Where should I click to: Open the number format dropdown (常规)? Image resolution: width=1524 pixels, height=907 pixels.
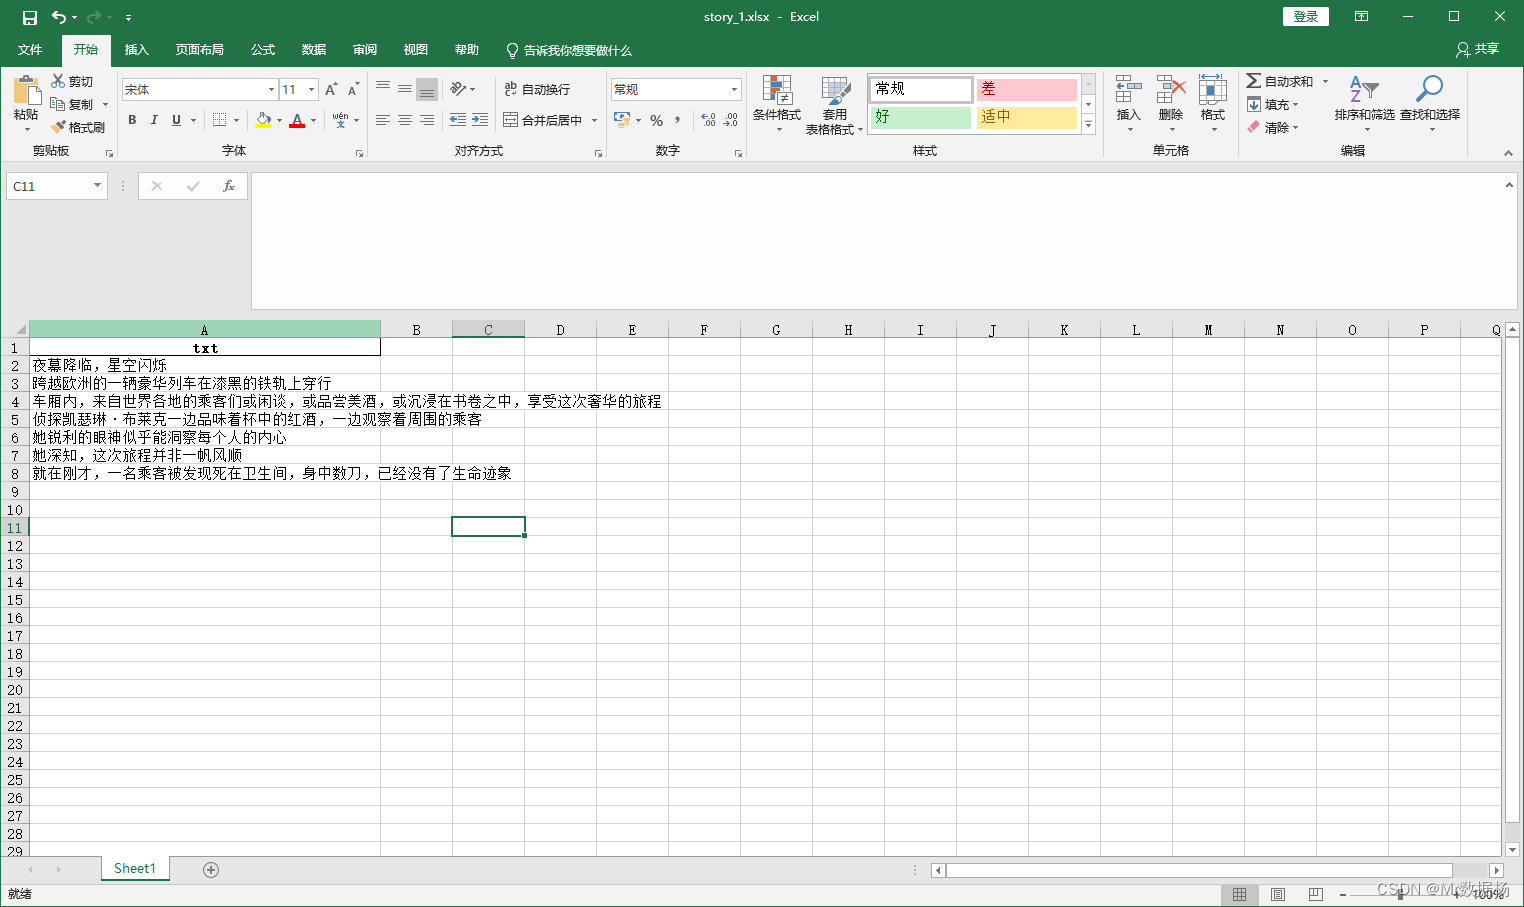pyautogui.click(x=734, y=89)
